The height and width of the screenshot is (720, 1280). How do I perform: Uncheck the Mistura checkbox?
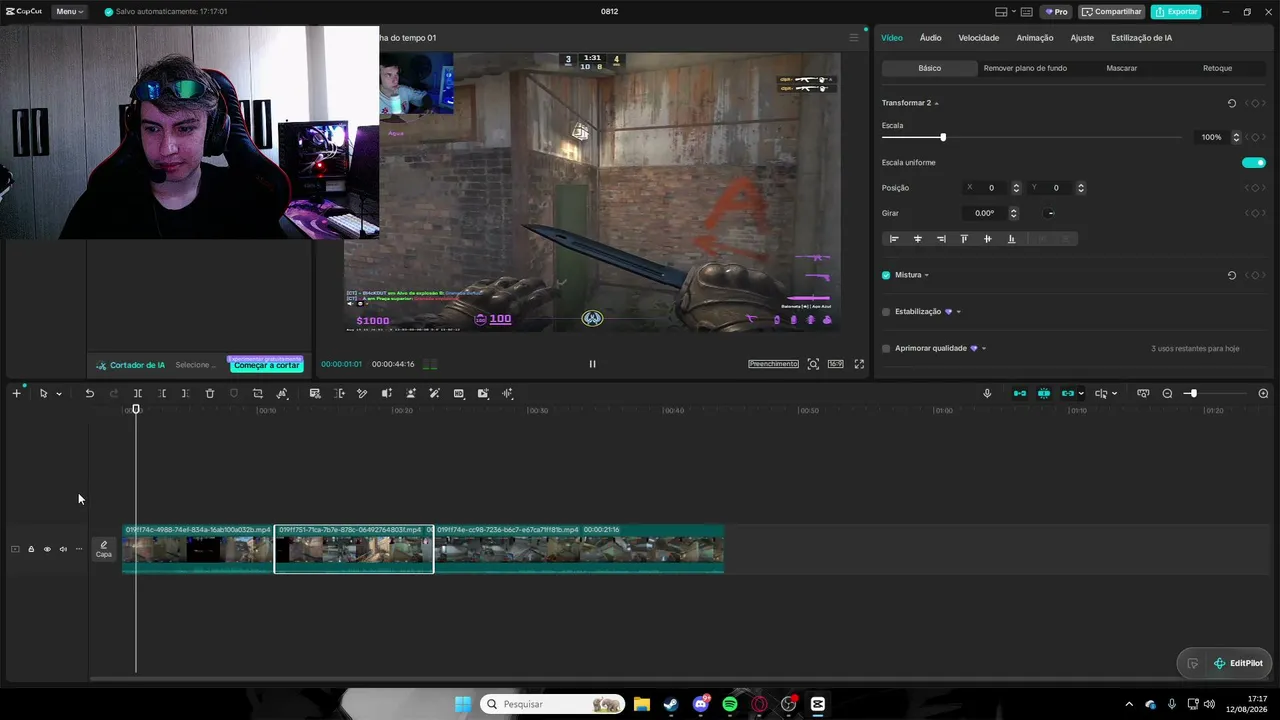pos(886,275)
